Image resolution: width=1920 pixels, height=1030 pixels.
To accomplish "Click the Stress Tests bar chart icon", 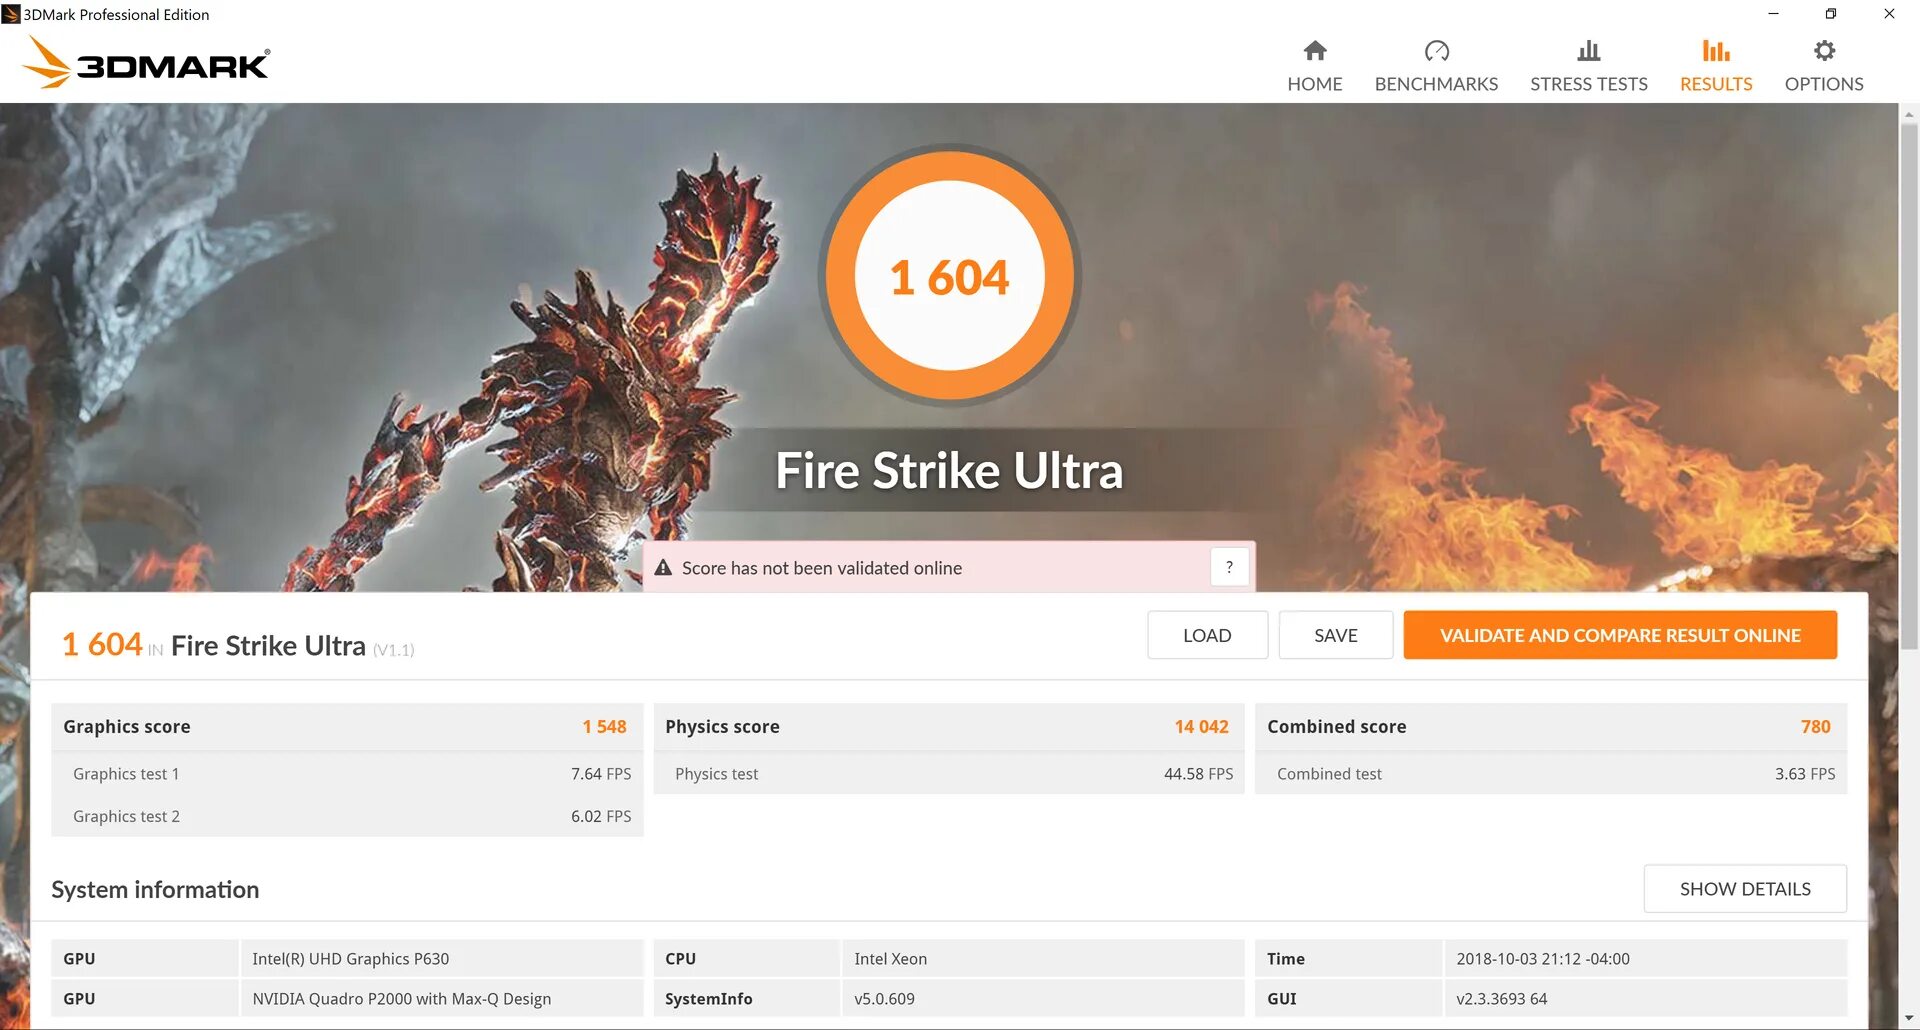I will click(1588, 50).
